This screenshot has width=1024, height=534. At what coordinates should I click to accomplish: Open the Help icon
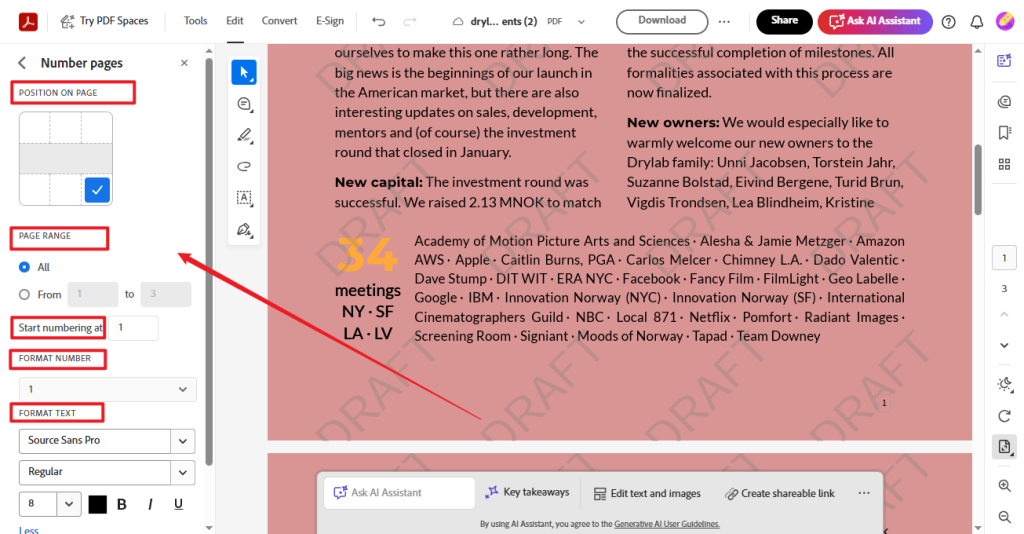tap(948, 22)
